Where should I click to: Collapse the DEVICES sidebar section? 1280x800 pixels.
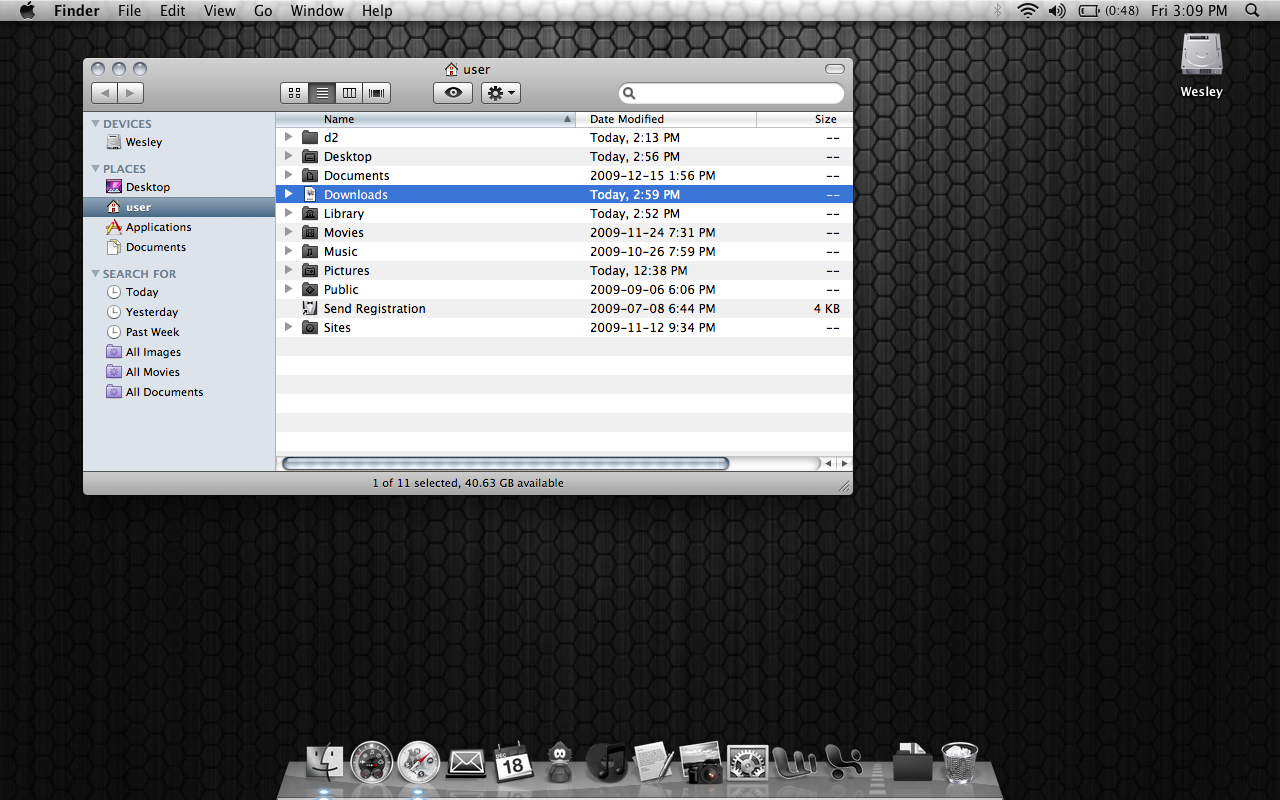point(96,124)
